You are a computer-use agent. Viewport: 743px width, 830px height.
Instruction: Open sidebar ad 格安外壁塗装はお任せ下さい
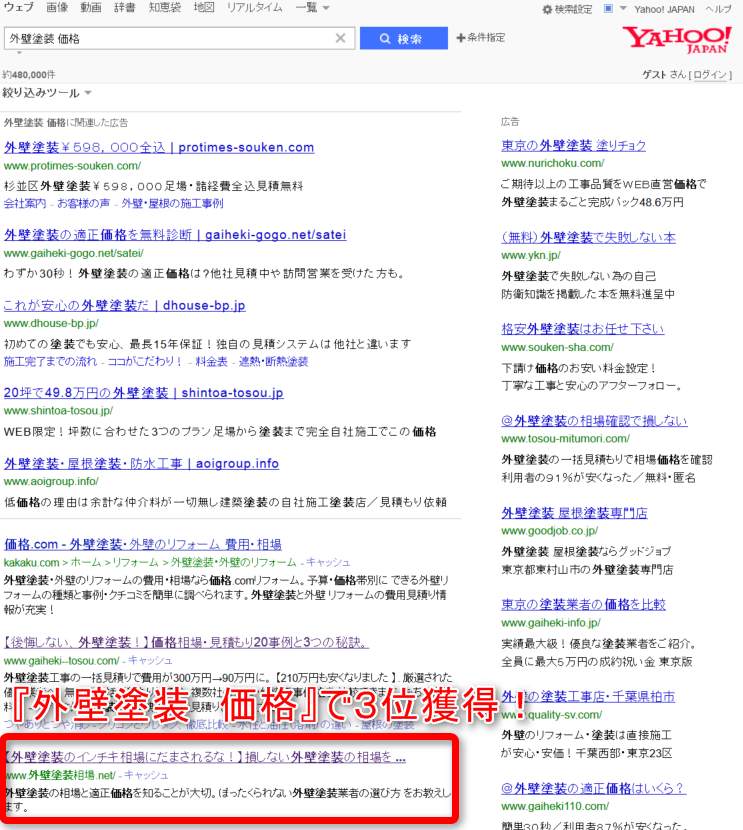coord(583,329)
